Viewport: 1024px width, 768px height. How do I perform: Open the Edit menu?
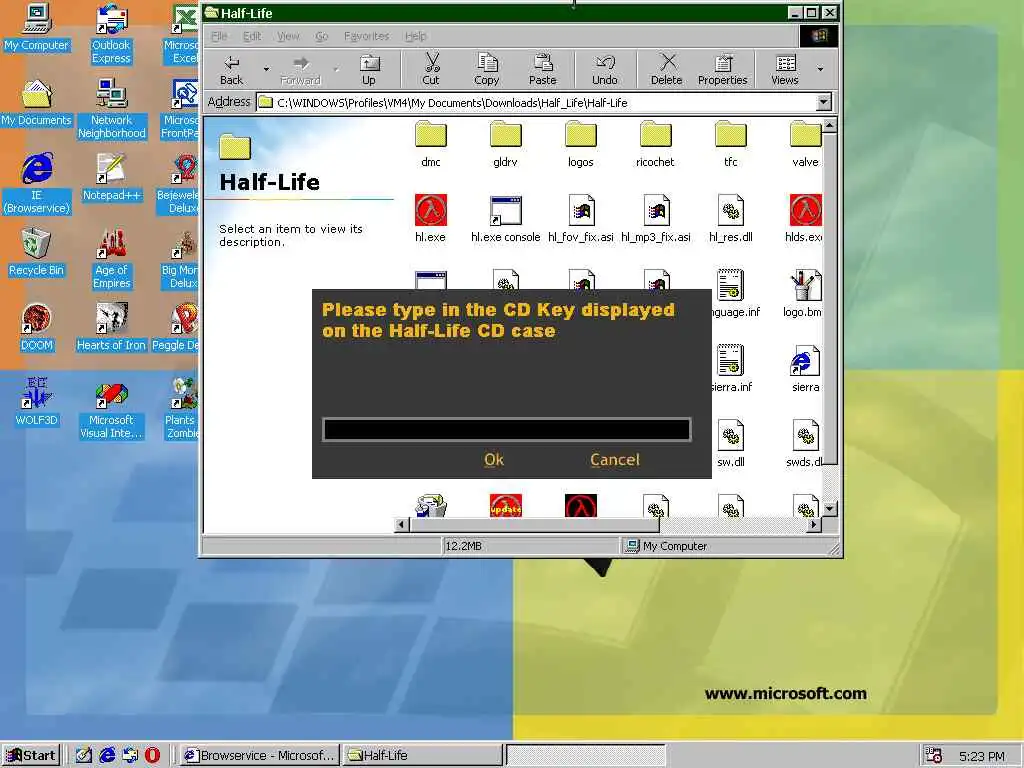[252, 36]
